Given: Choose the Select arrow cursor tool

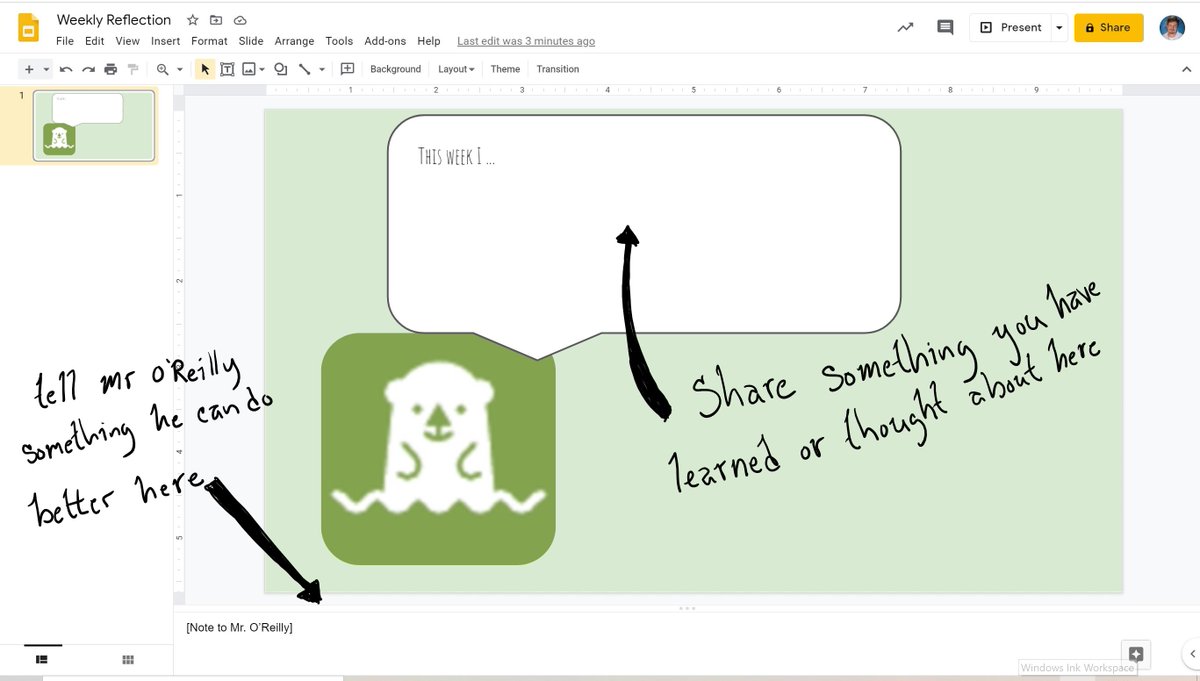Looking at the screenshot, I should tap(205, 69).
